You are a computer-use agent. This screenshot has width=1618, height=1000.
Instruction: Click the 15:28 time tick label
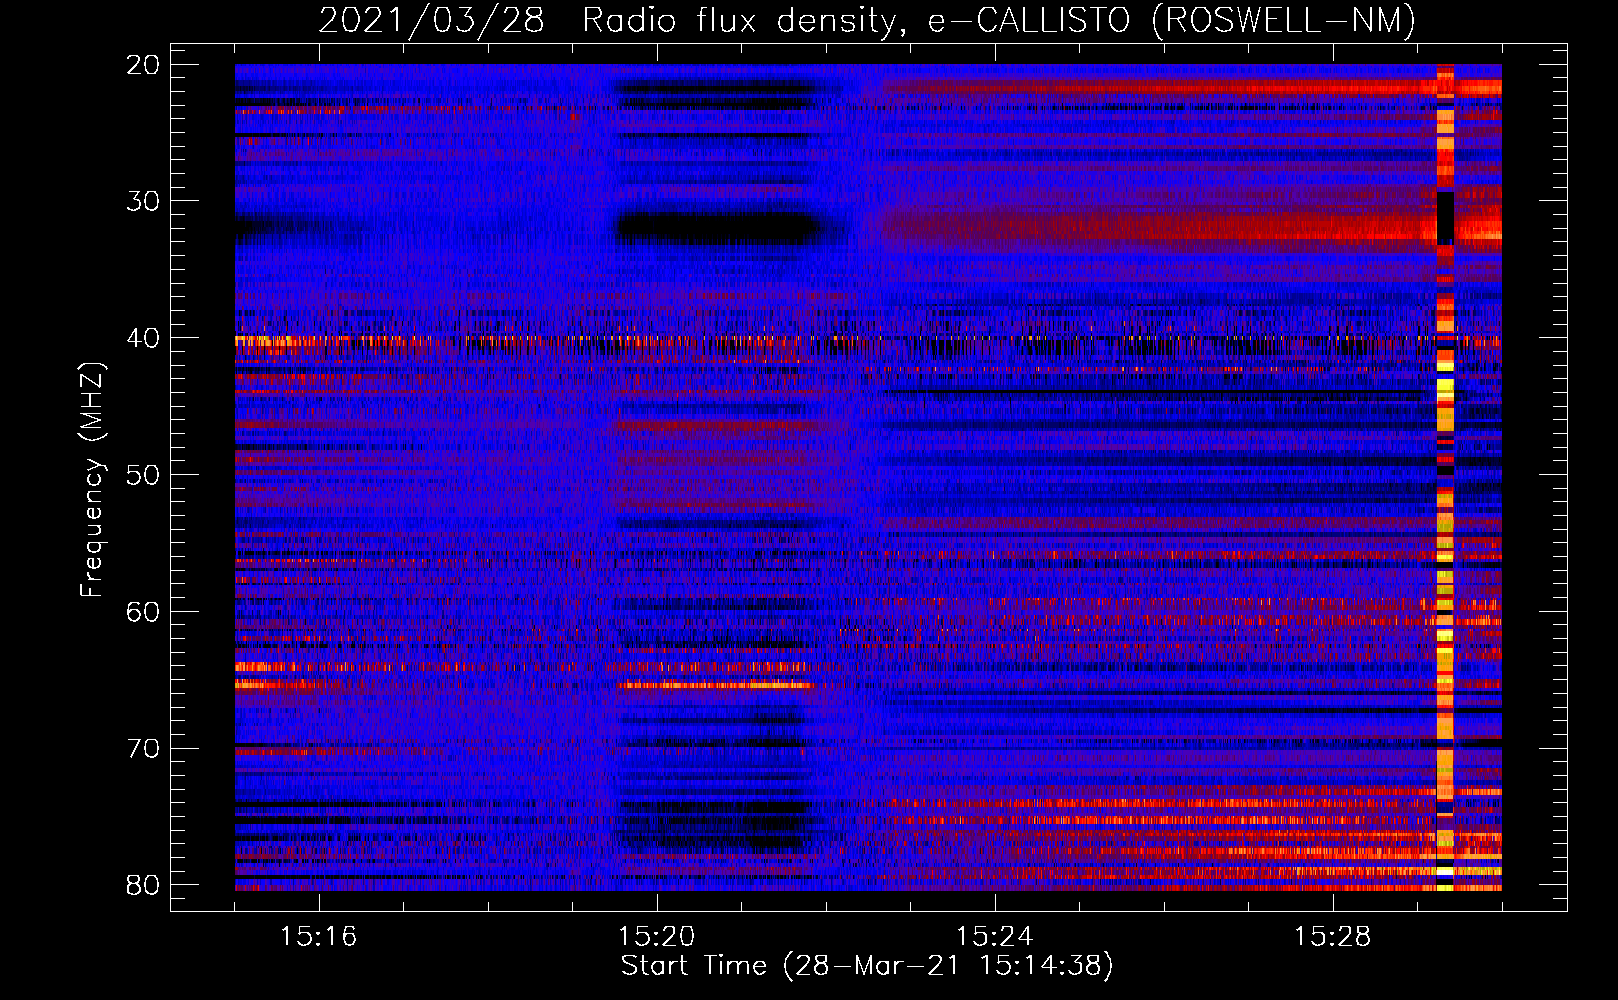click(x=1332, y=937)
